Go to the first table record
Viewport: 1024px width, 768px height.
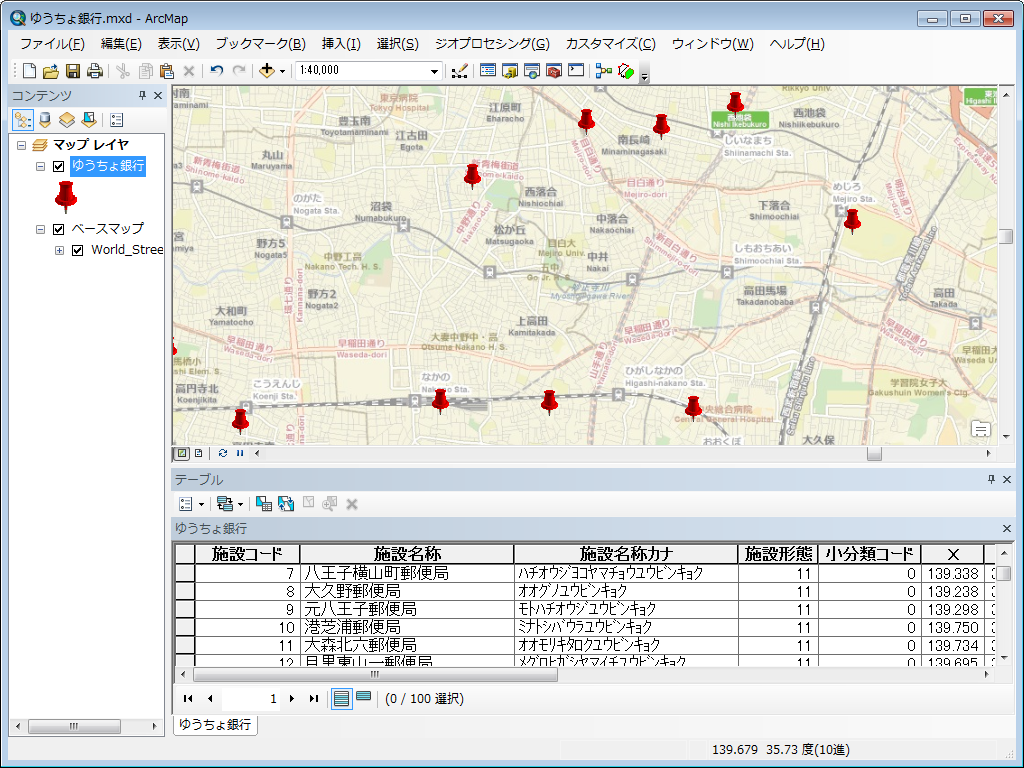[188, 699]
